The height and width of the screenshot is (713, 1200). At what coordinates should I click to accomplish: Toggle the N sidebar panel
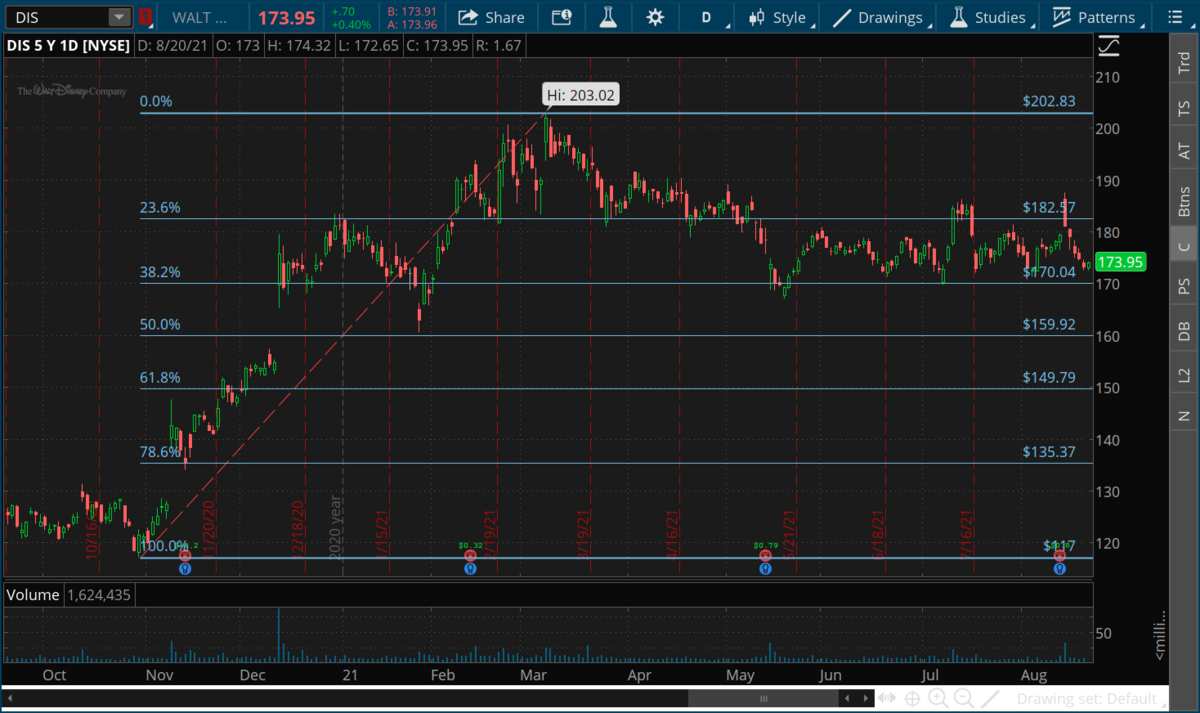1183,414
